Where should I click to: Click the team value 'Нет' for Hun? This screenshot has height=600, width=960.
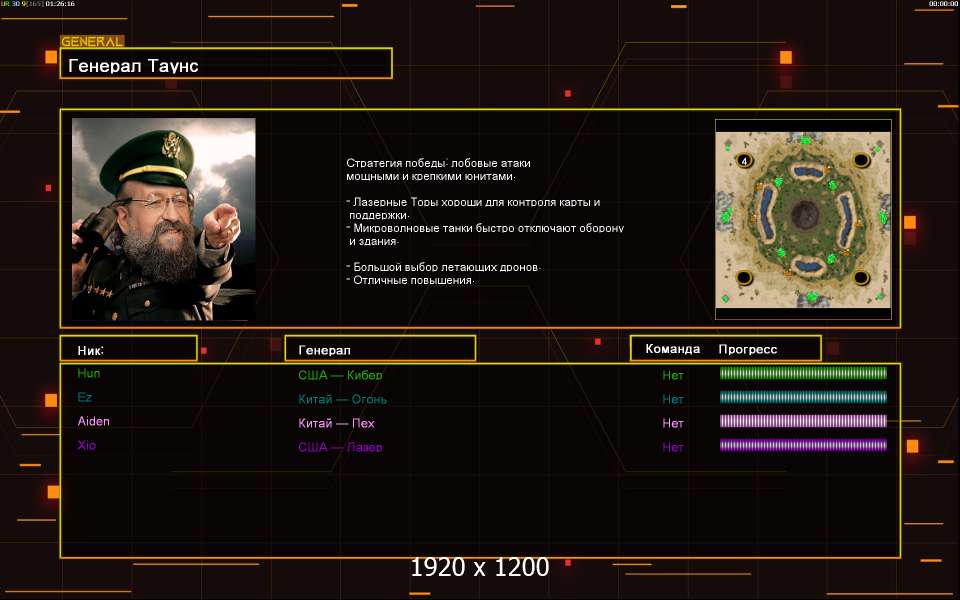pos(673,375)
